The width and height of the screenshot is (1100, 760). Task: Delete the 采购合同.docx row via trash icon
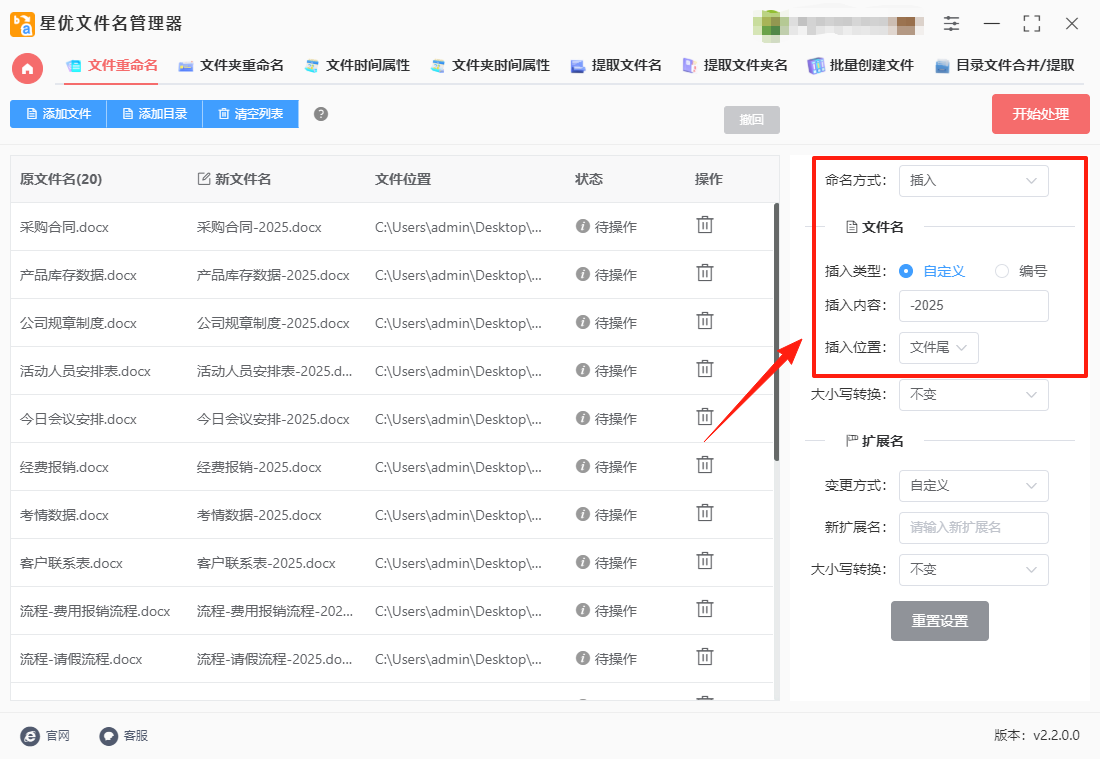click(x=704, y=225)
